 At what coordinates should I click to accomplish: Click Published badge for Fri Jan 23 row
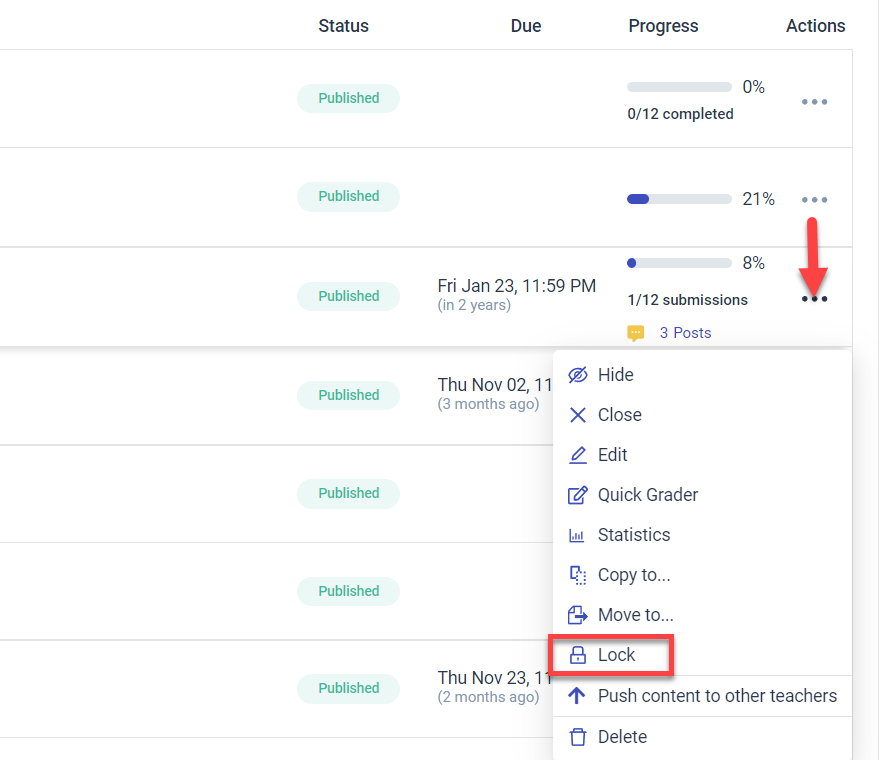coord(348,296)
